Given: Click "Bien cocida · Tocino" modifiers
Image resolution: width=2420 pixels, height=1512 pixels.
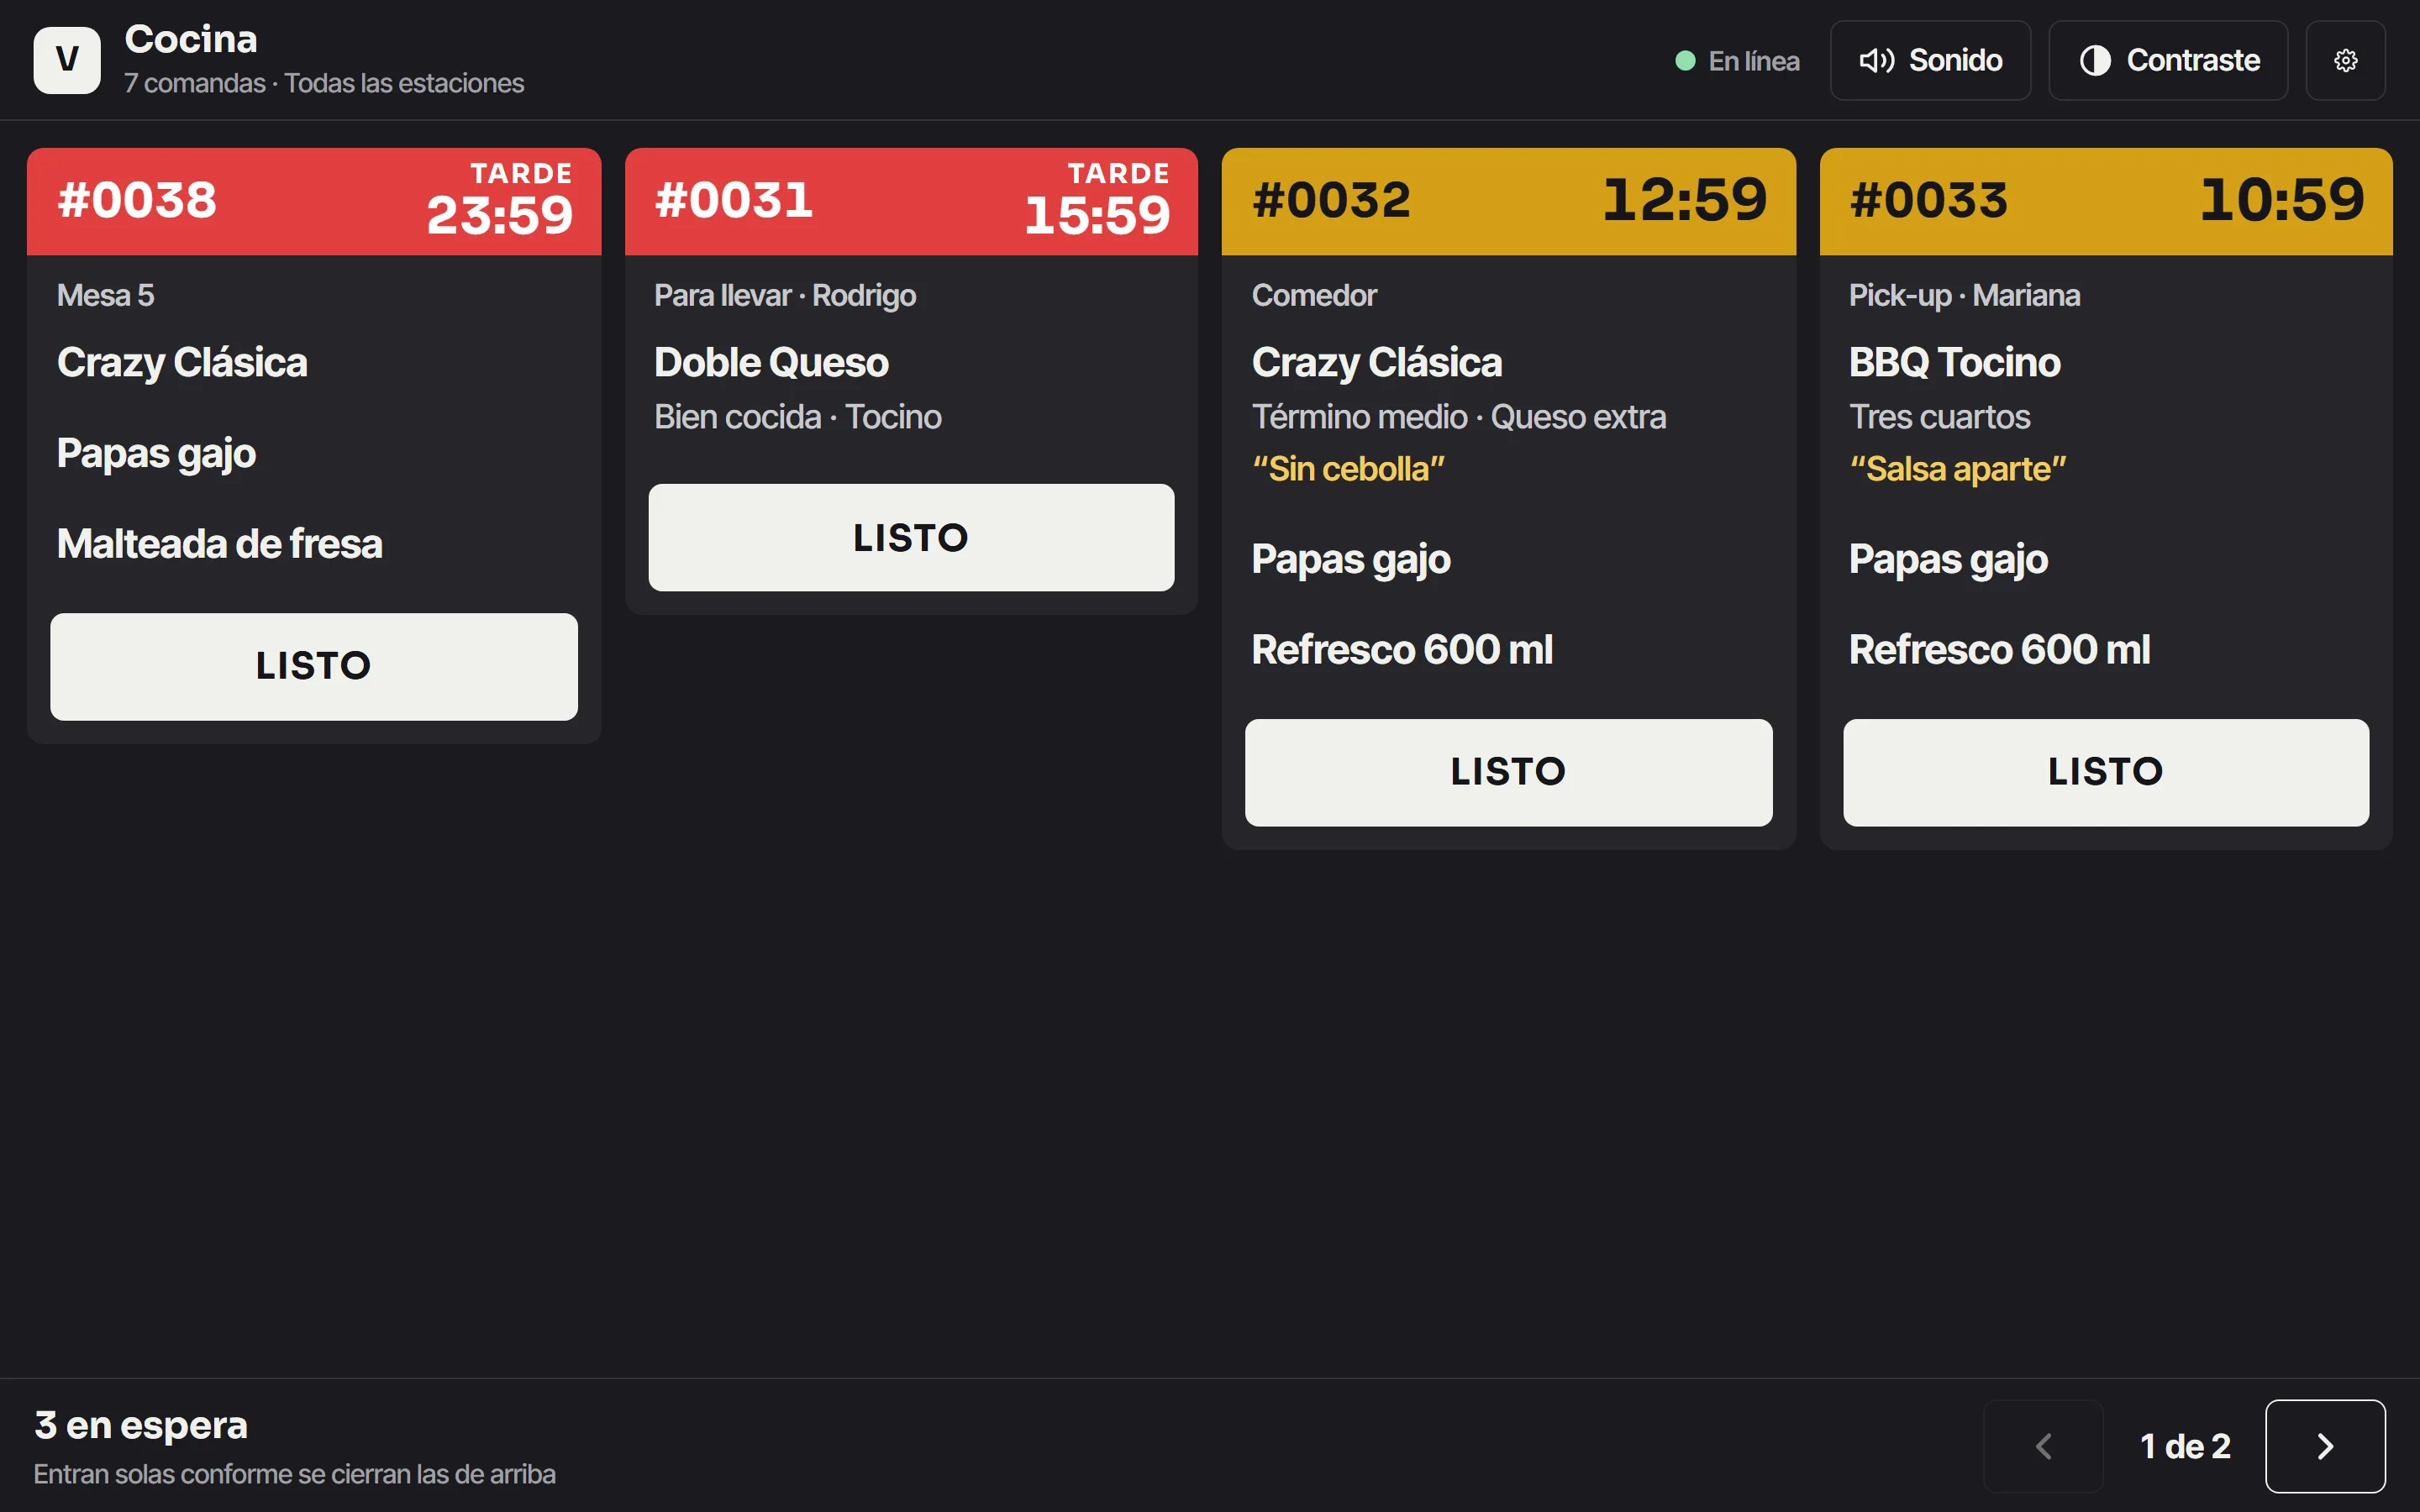Looking at the screenshot, I should pyautogui.click(x=798, y=416).
